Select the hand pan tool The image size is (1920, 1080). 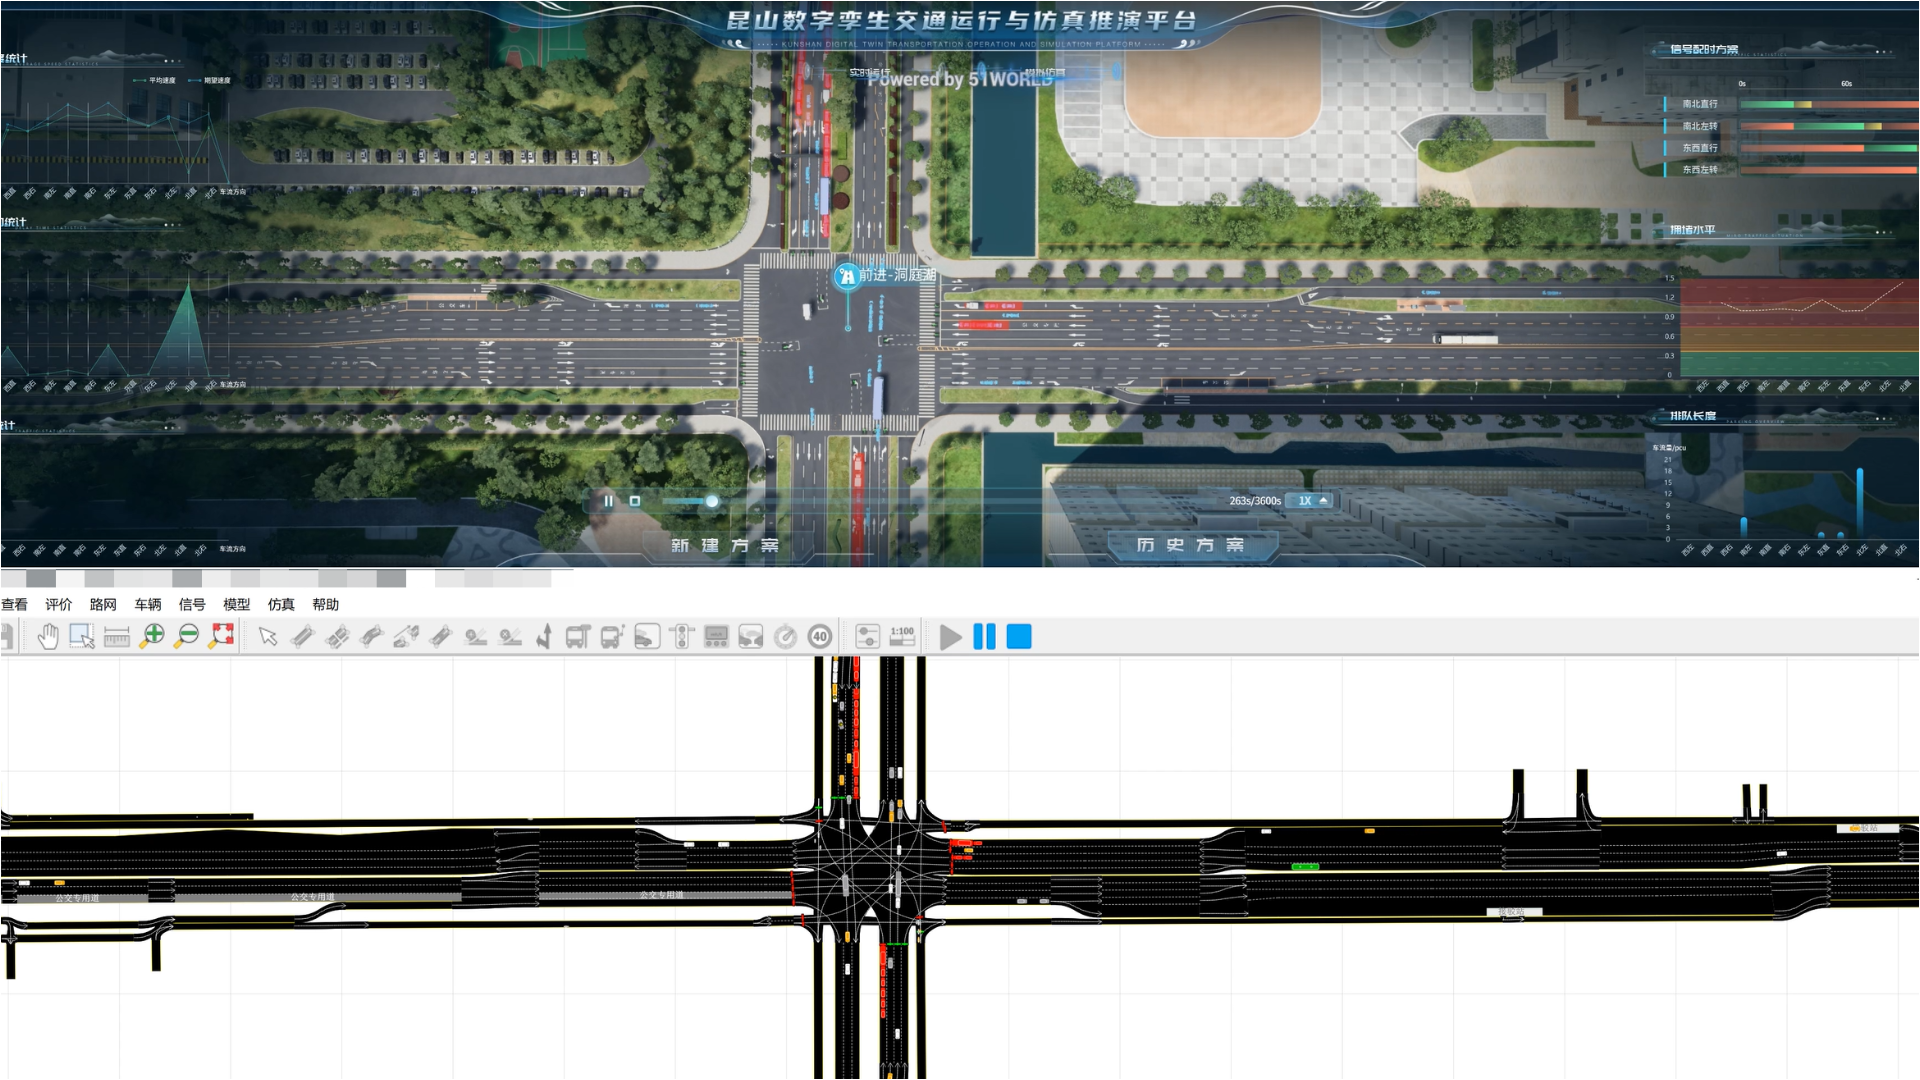pos(48,637)
